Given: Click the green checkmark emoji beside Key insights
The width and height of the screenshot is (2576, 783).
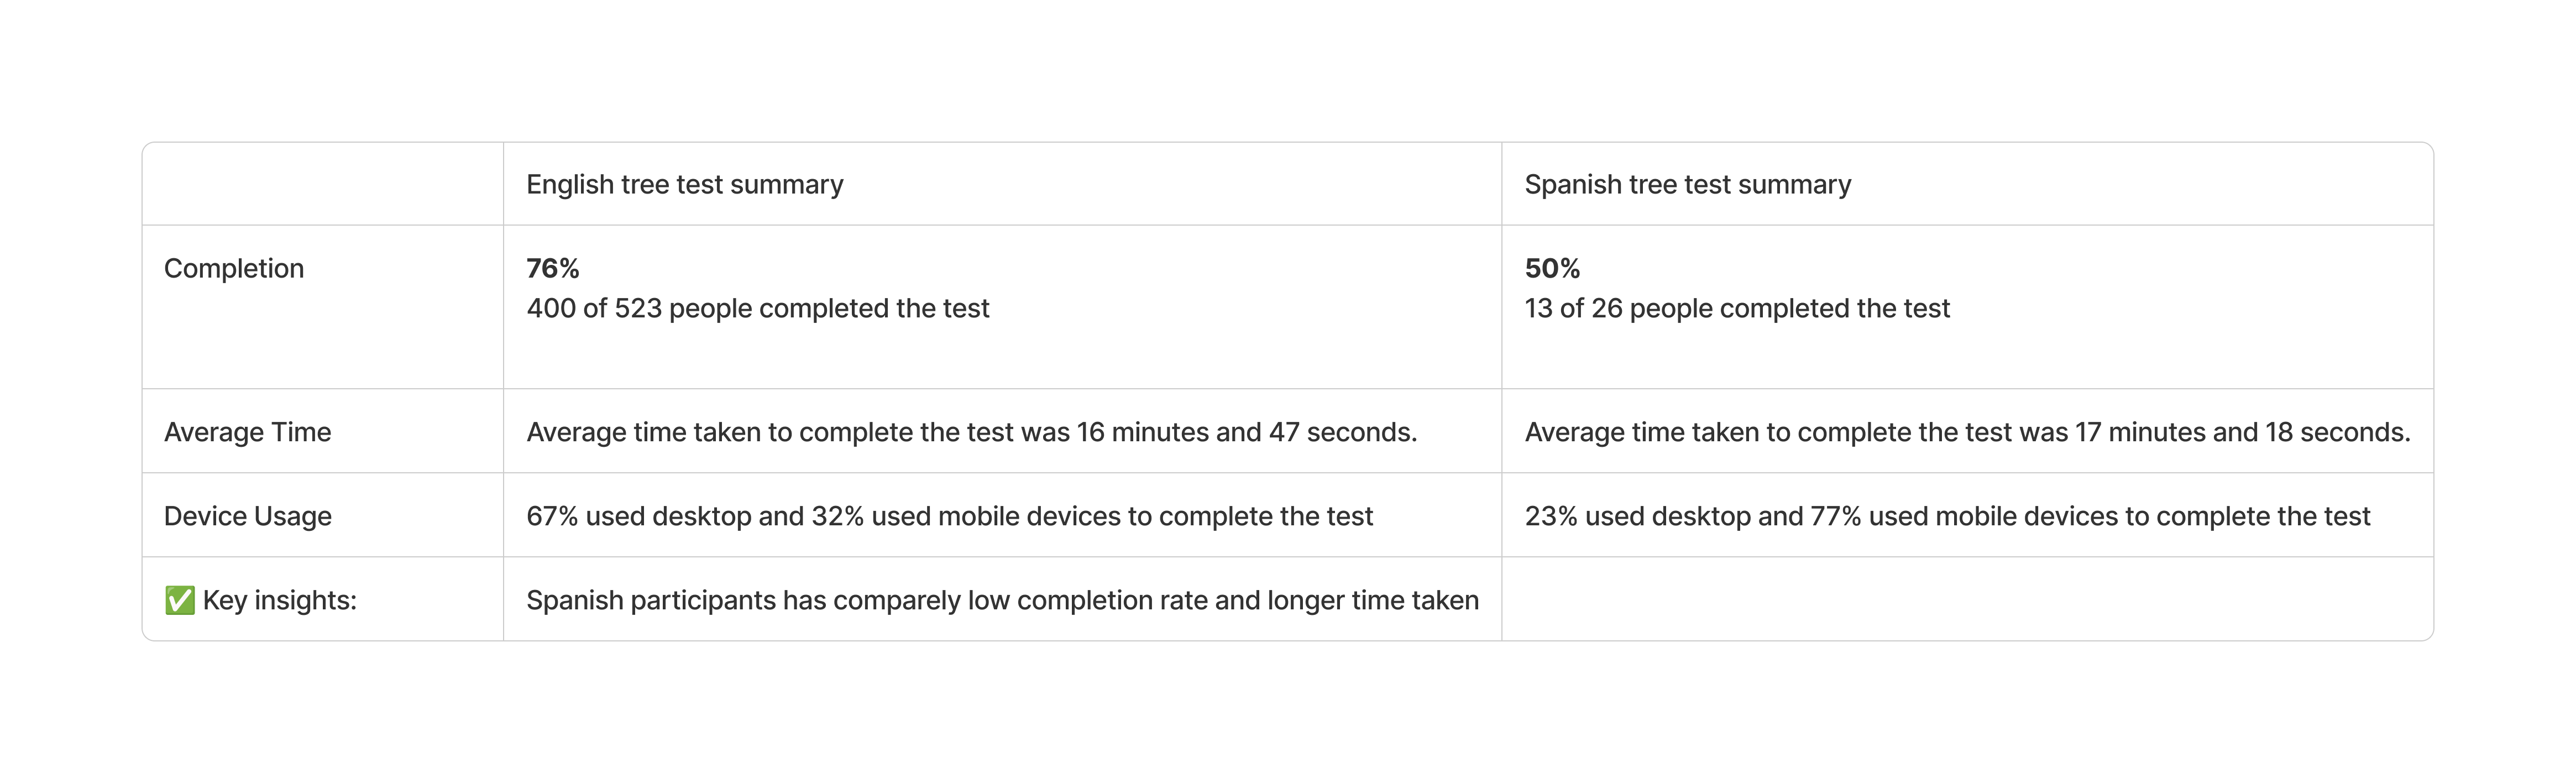Looking at the screenshot, I should (x=180, y=600).
